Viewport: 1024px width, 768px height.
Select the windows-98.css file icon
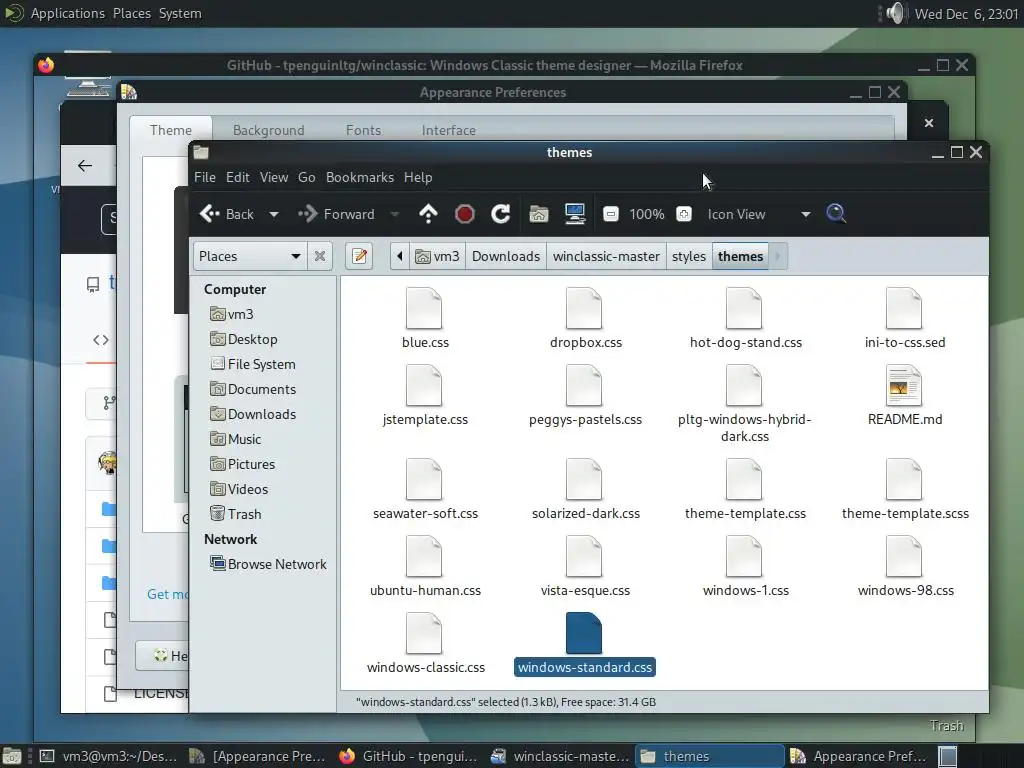click(x=904, y=556)
